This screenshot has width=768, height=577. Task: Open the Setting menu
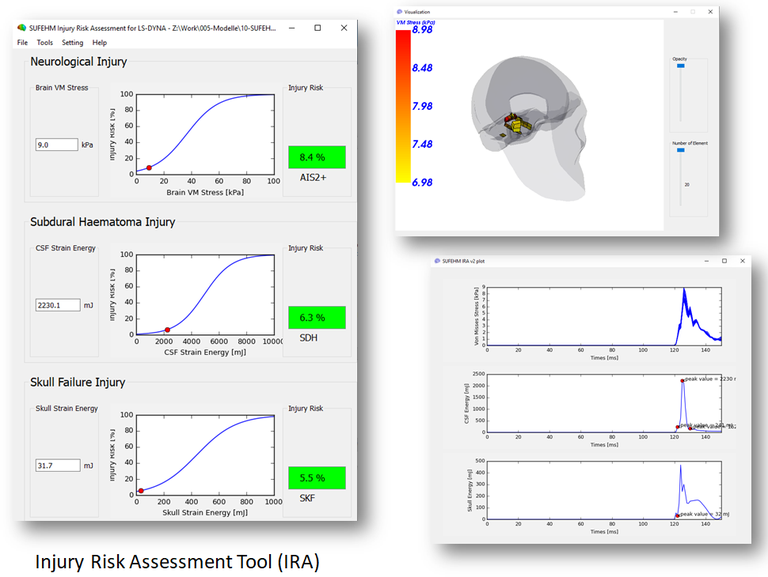72,43
